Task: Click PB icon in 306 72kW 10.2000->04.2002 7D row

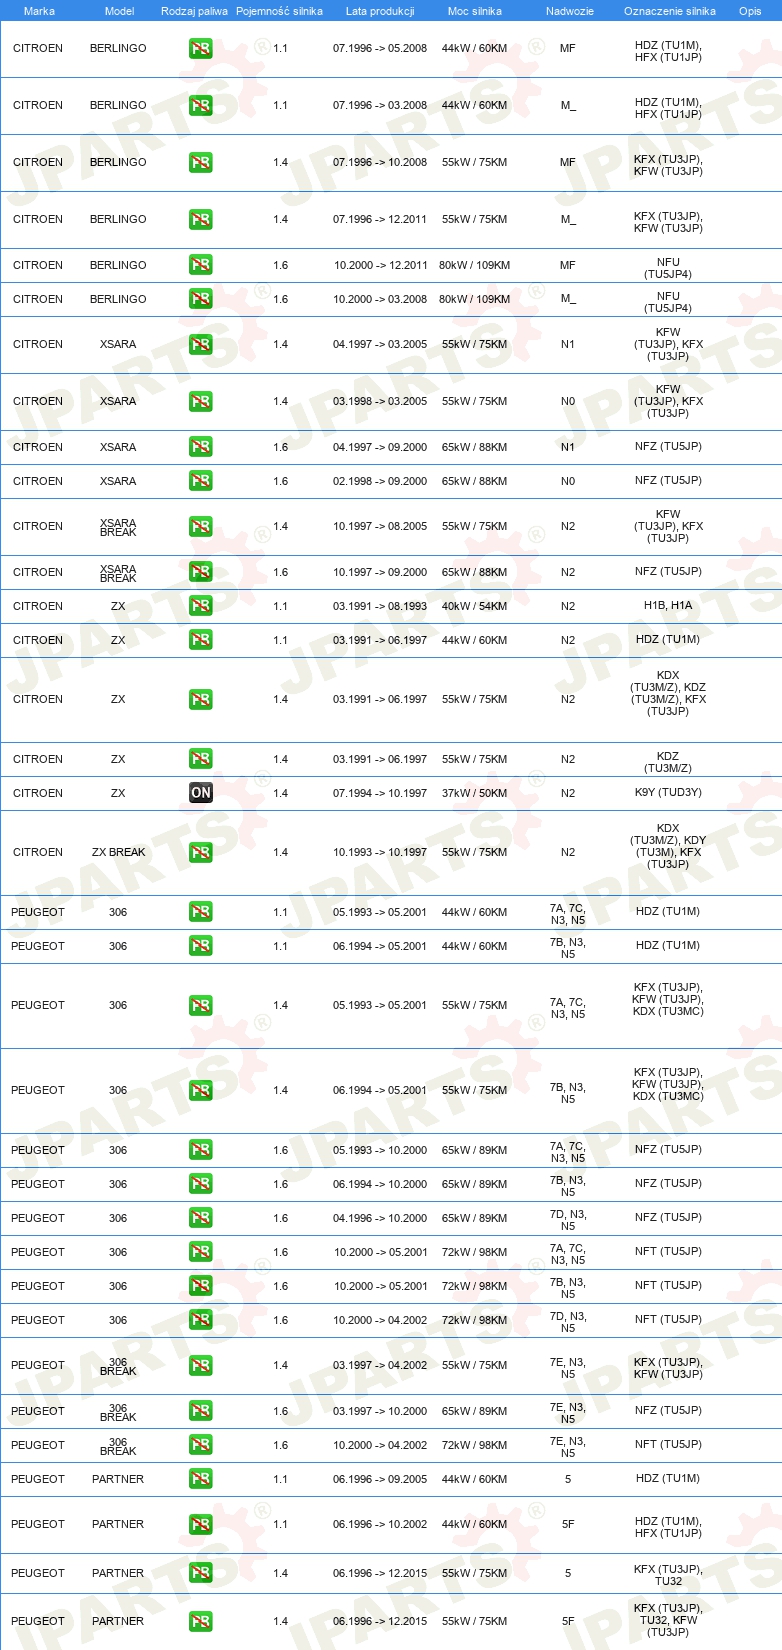Action: (201, 1320)
